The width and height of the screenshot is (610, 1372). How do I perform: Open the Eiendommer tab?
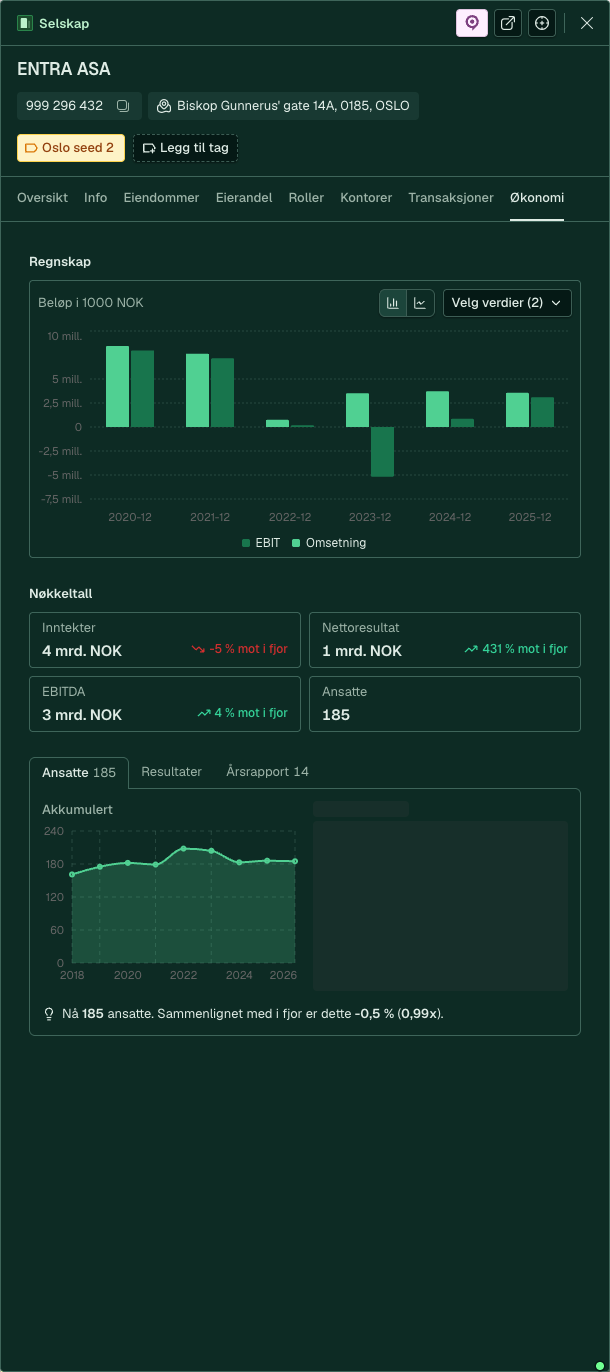click(162, 198)
